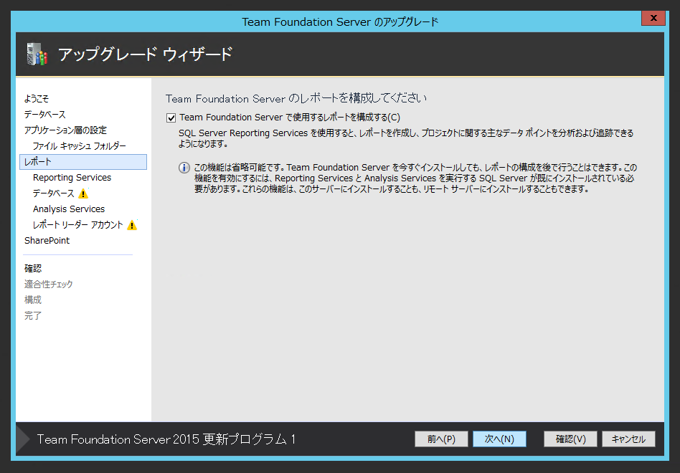Click the warning icon beside データベース under レポート
The width and height of the screenshot is (680, 473).
(83, 194)
